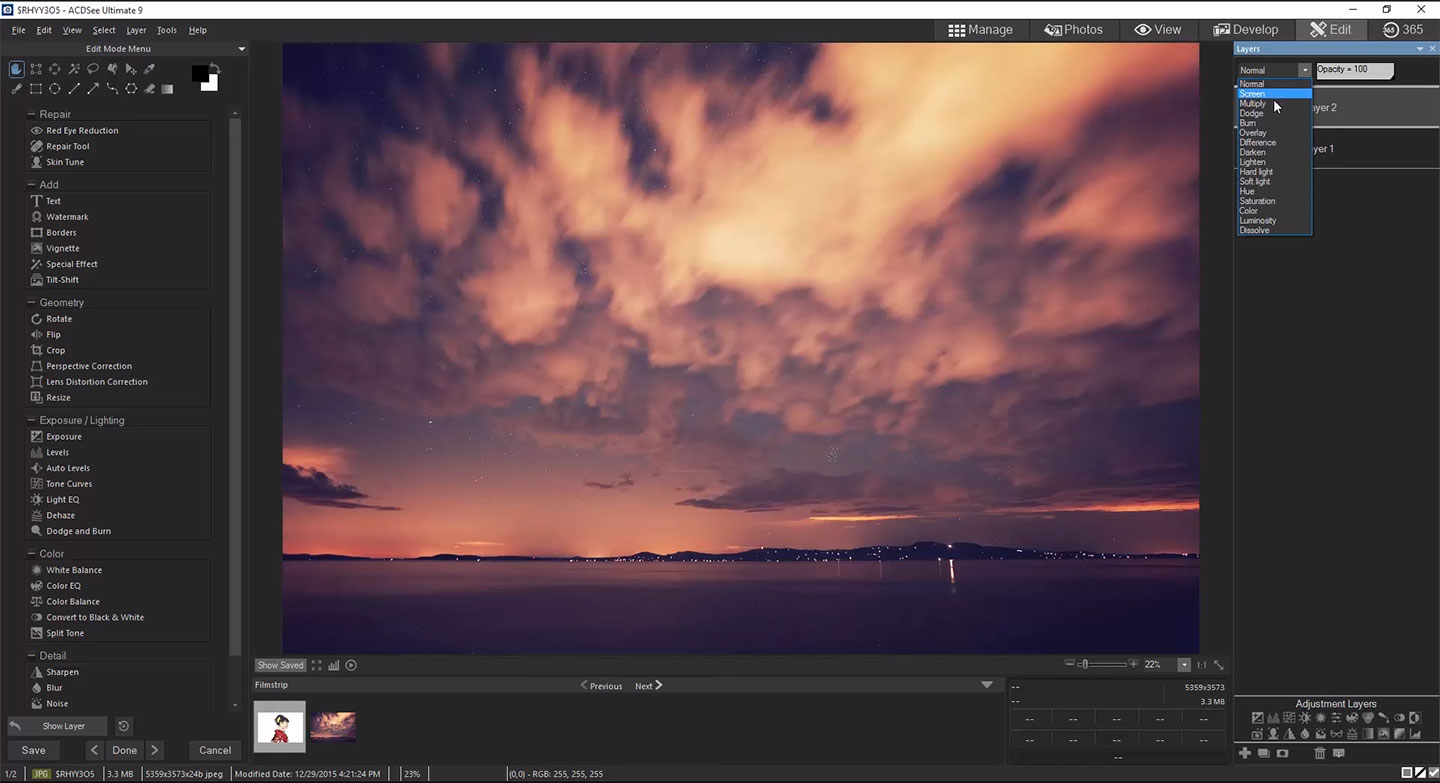Viewport: 1440px width, 783px height.
Task: Add a Curves adjustment layer
Action: (x=1289, y=717)
